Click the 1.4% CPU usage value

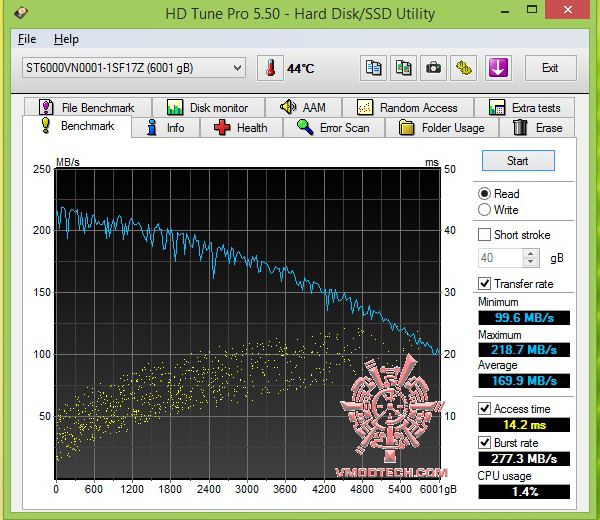pyautogui.click(x=524, y=492)
